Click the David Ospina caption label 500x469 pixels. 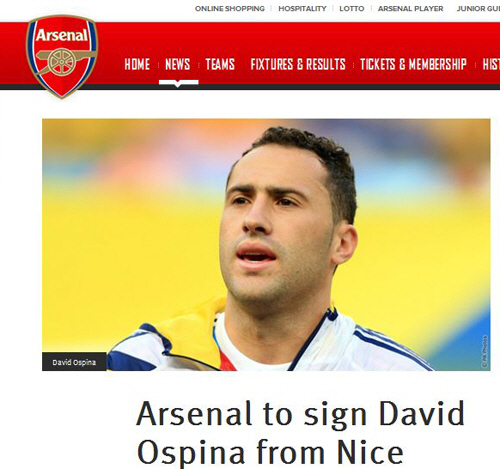click(x=74, y=362)
